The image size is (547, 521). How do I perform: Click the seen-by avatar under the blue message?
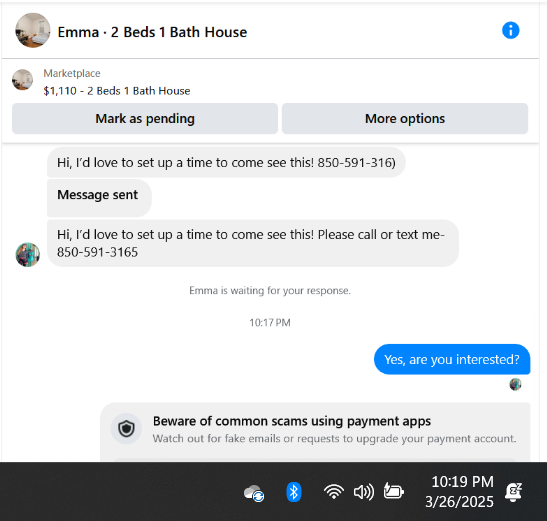coord(515,384)
